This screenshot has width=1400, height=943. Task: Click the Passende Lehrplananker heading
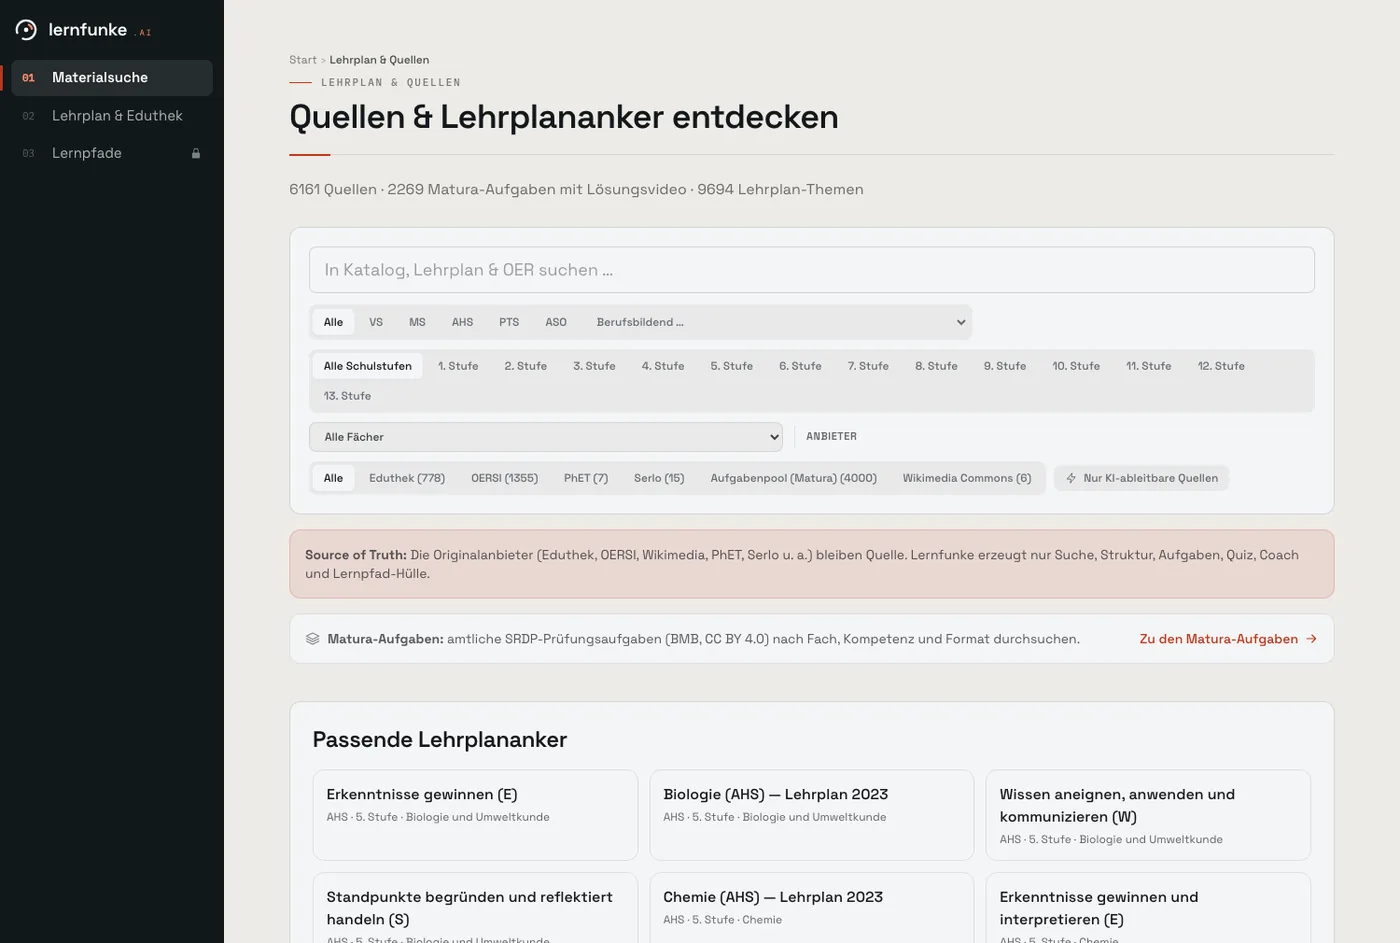[x=440, y=740]
